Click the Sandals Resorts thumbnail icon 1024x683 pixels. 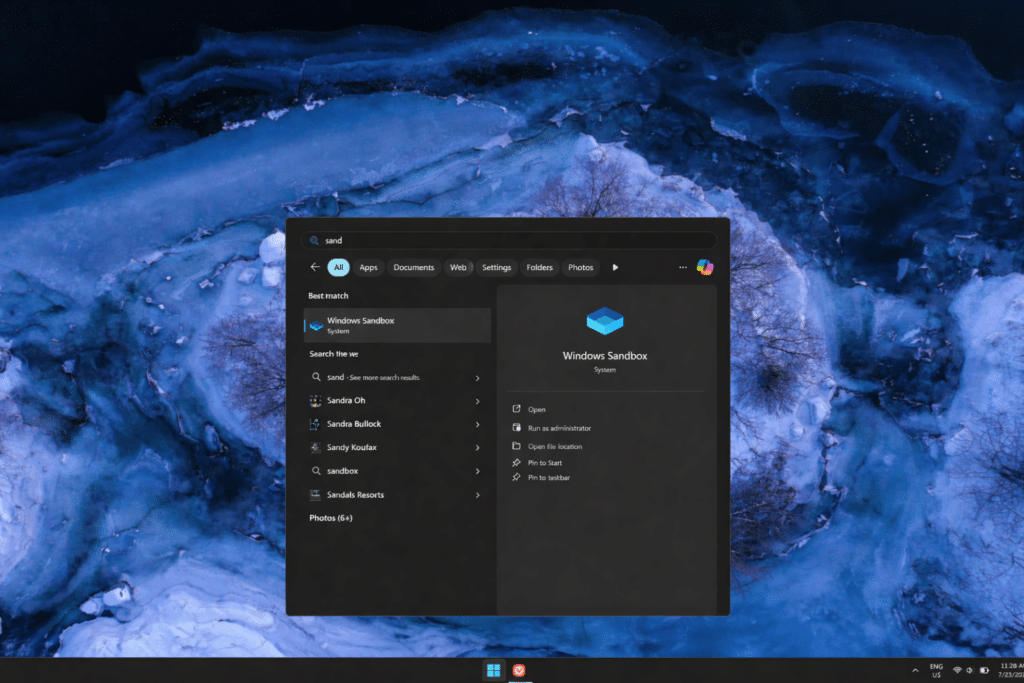click(315, 495)
